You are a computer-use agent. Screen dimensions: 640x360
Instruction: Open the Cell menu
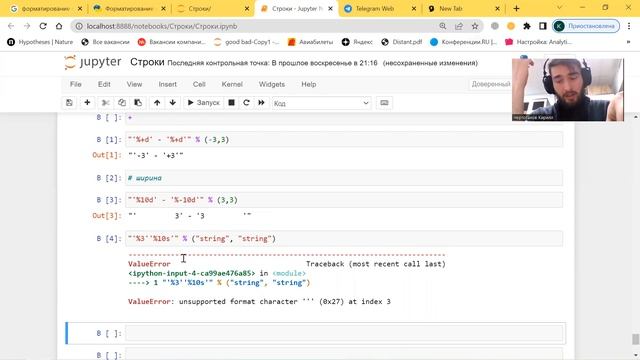(199, 84)
